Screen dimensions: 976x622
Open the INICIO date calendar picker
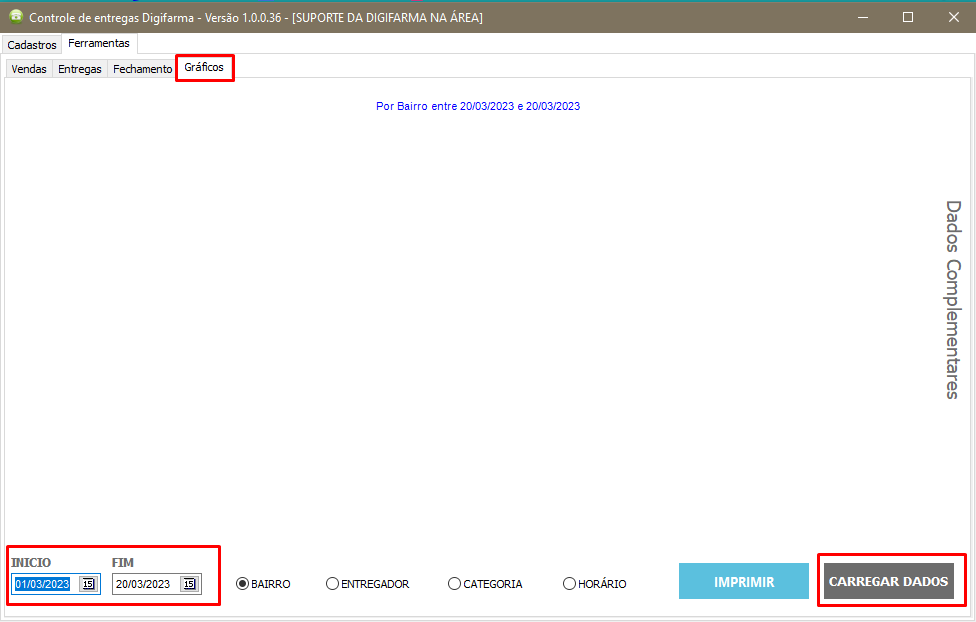(x=88, y=584)
